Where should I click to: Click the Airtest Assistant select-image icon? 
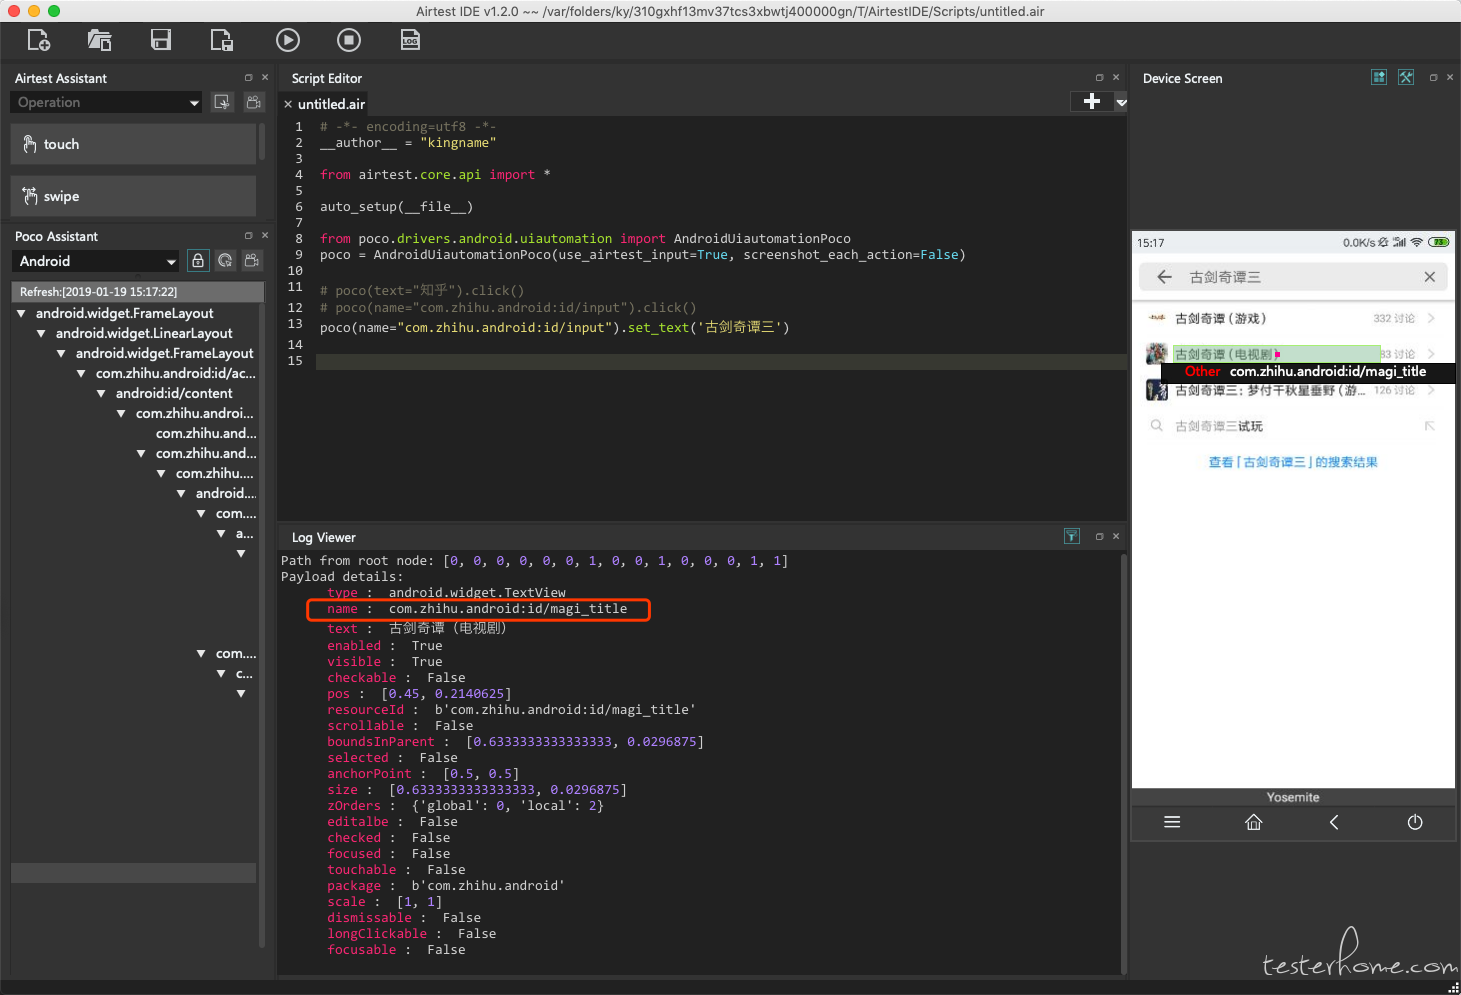tap(222, 102)
